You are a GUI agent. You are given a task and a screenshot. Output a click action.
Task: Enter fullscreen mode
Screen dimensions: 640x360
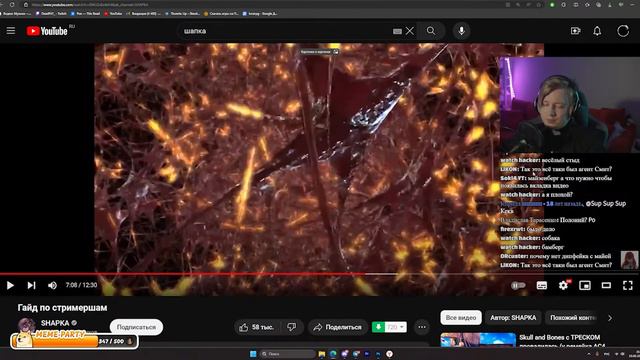pyautogui.click(x=628, y=285)
